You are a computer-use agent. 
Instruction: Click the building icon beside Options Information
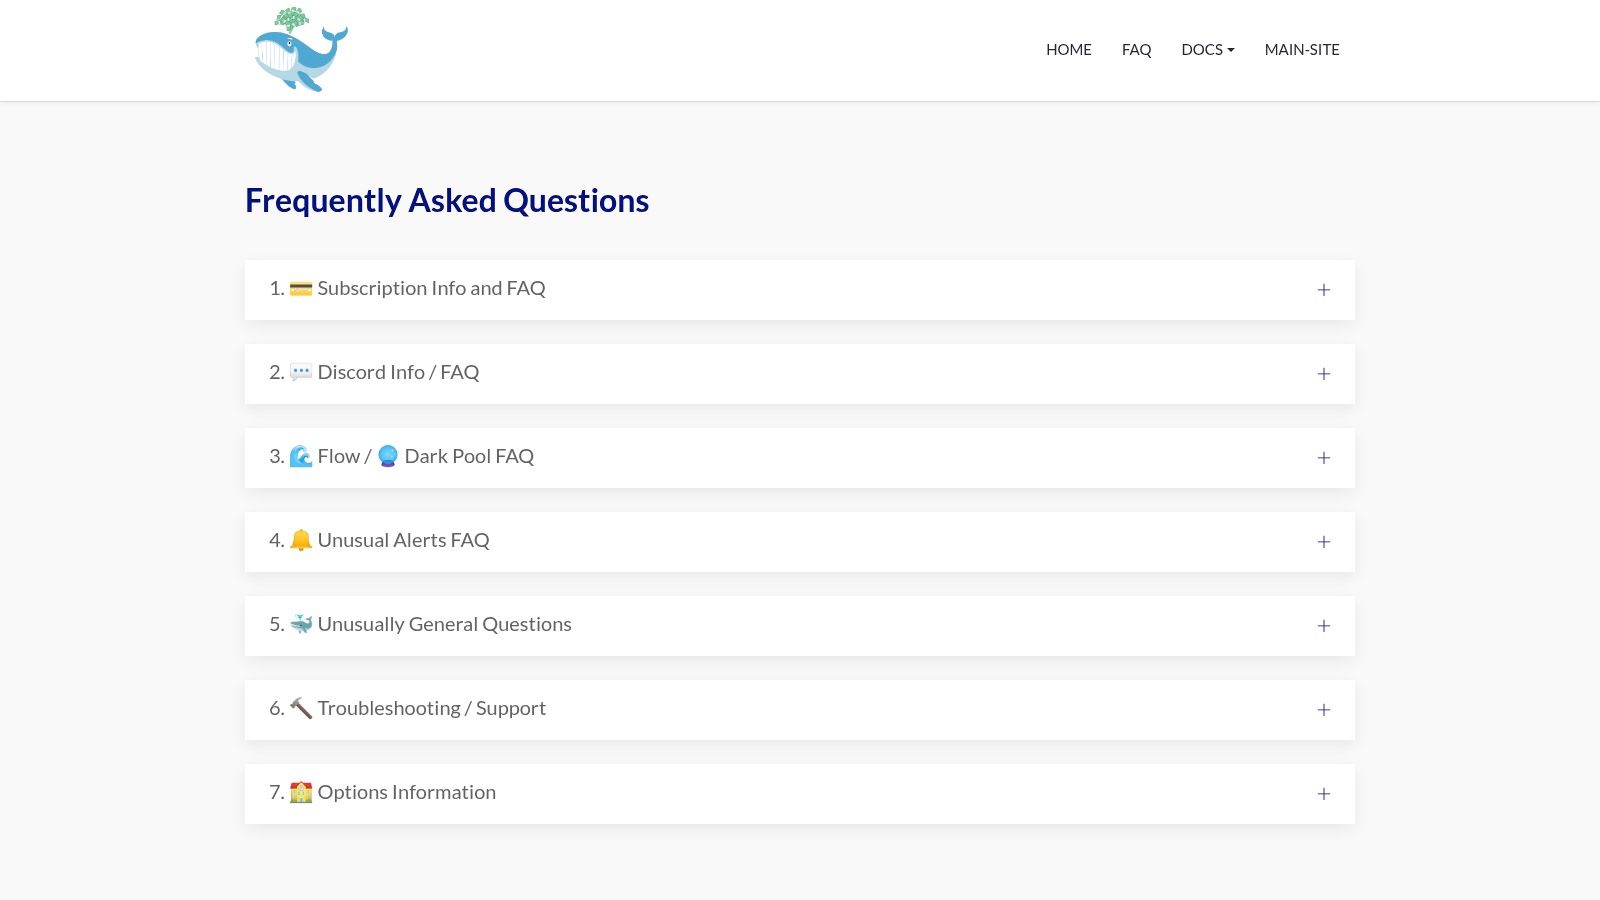pos(301,793)
